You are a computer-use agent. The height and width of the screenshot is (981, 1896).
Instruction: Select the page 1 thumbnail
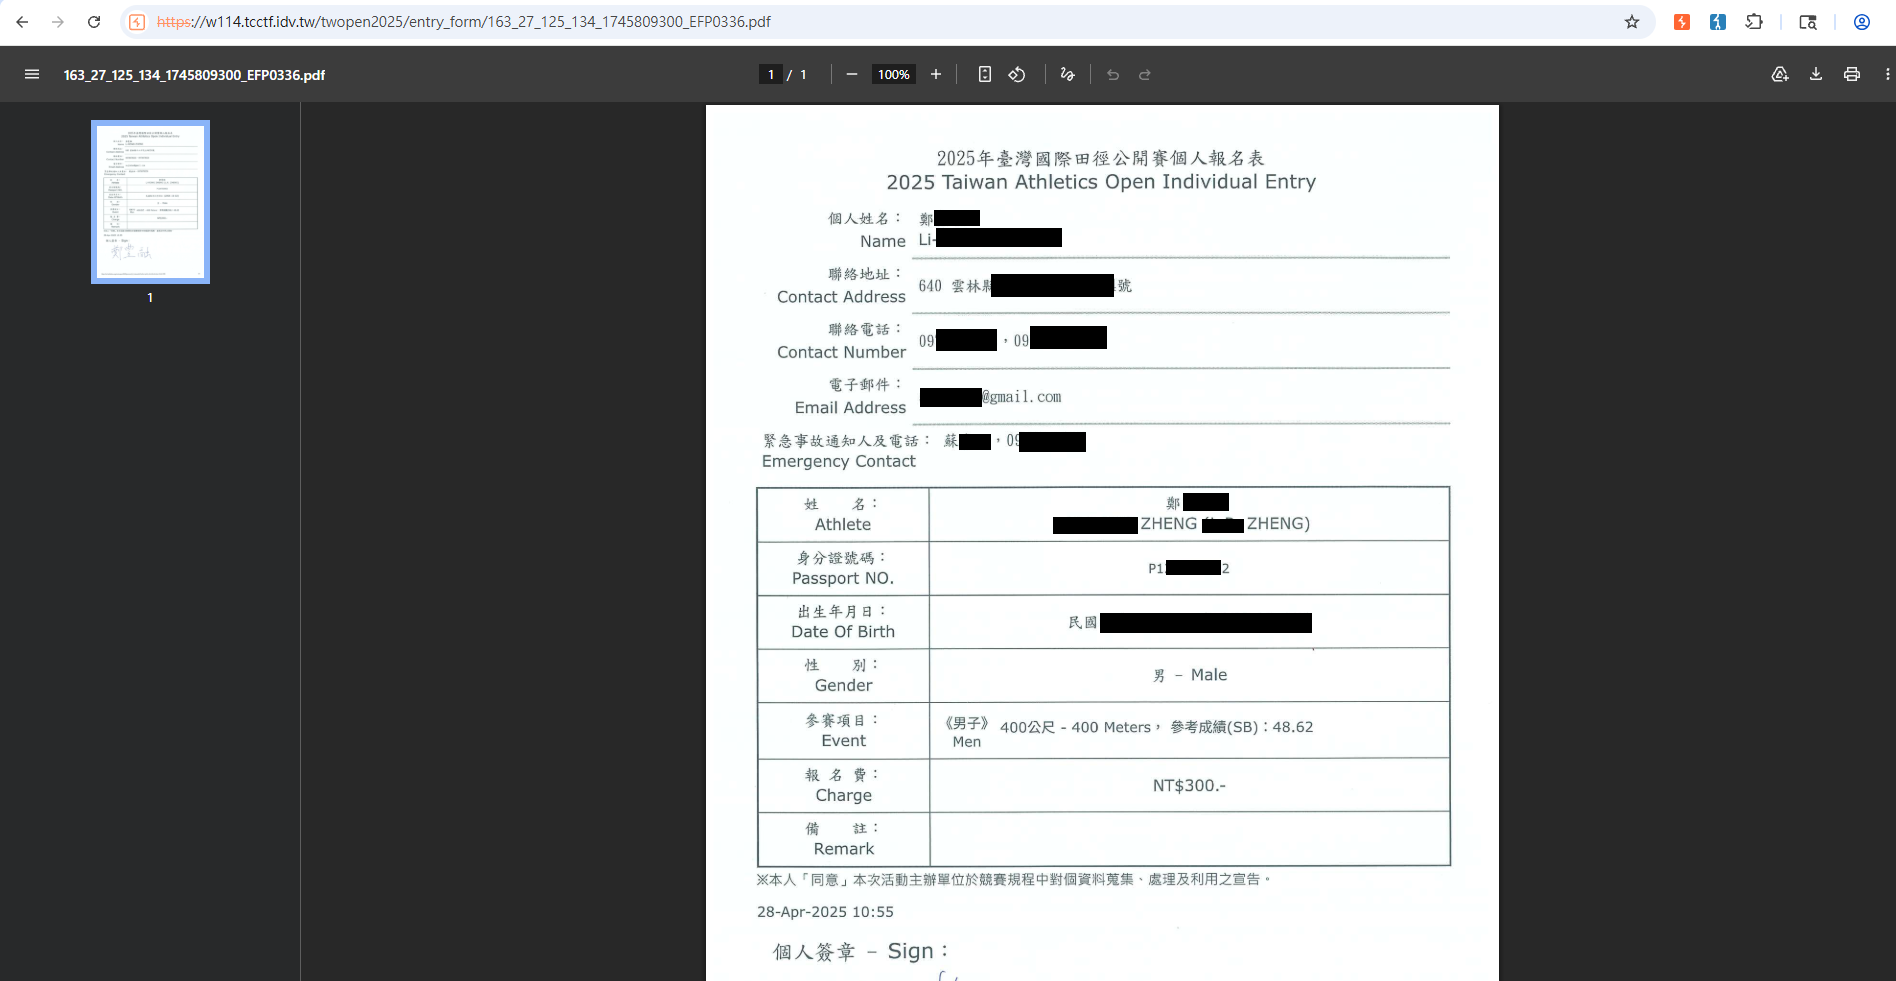tap(150, 202)
